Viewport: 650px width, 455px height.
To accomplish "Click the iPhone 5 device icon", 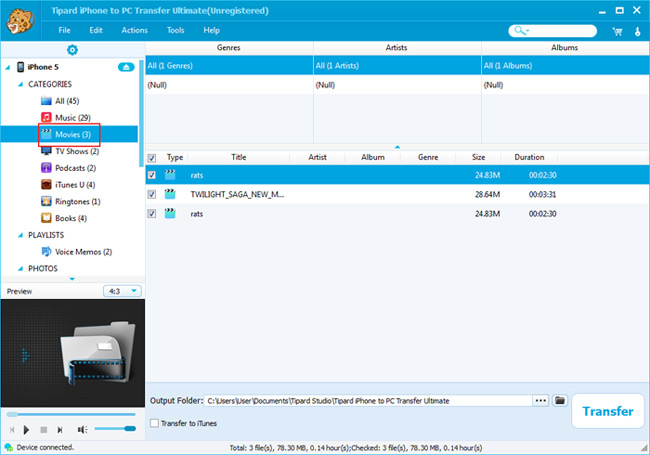I will (x=20, y=67).
